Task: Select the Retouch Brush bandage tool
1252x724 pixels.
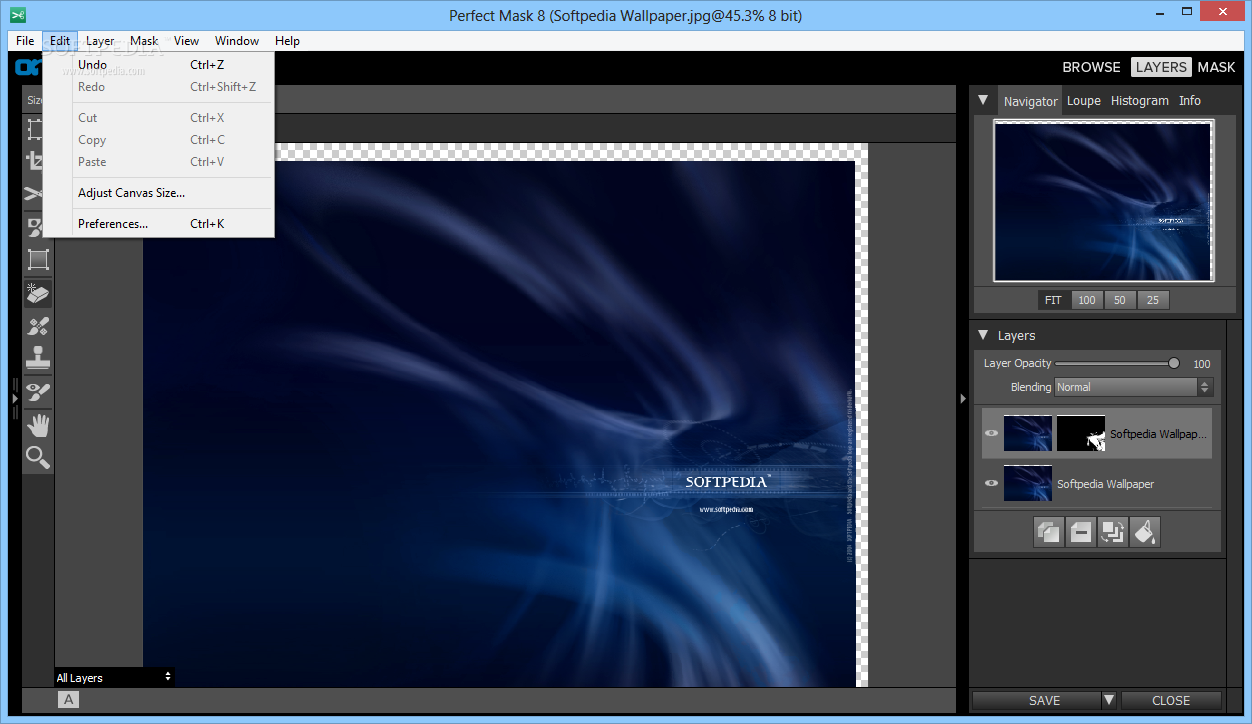Action: pyautogui.click(x=37, y=326)
